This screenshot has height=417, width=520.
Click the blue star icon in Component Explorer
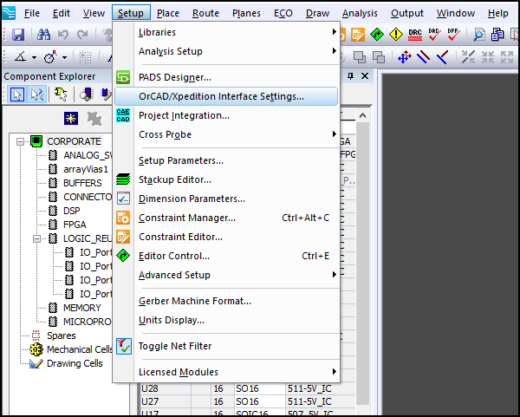[71, 118]
